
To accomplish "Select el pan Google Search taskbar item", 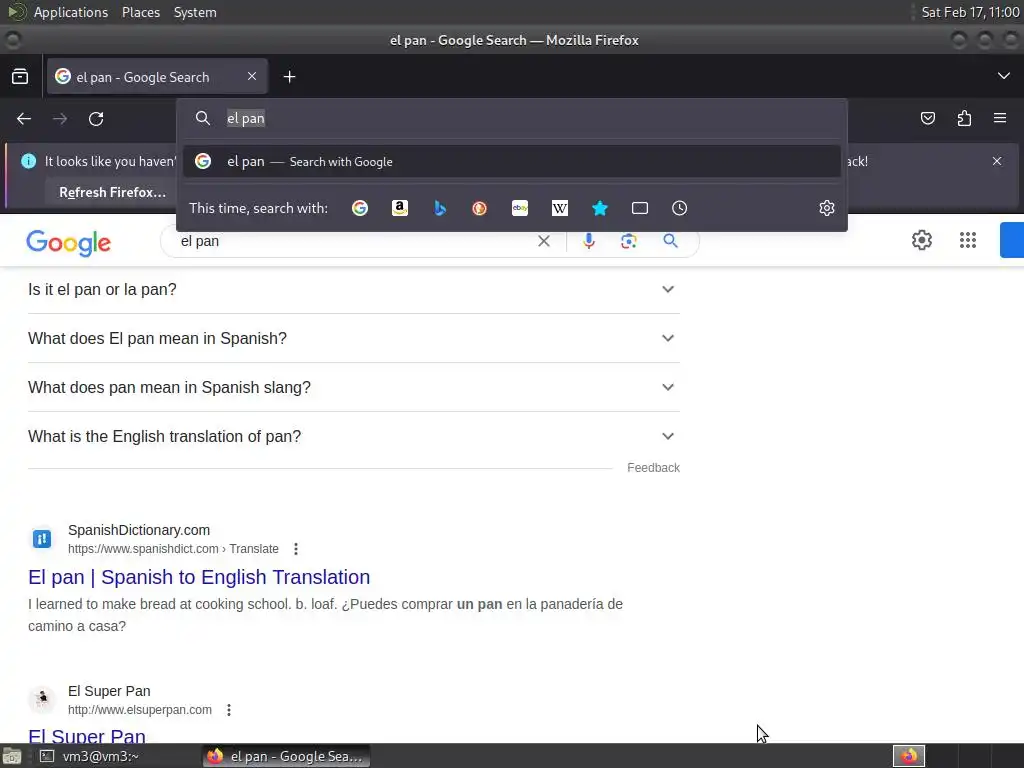I will pyautogui.click(x=285, y=756).
